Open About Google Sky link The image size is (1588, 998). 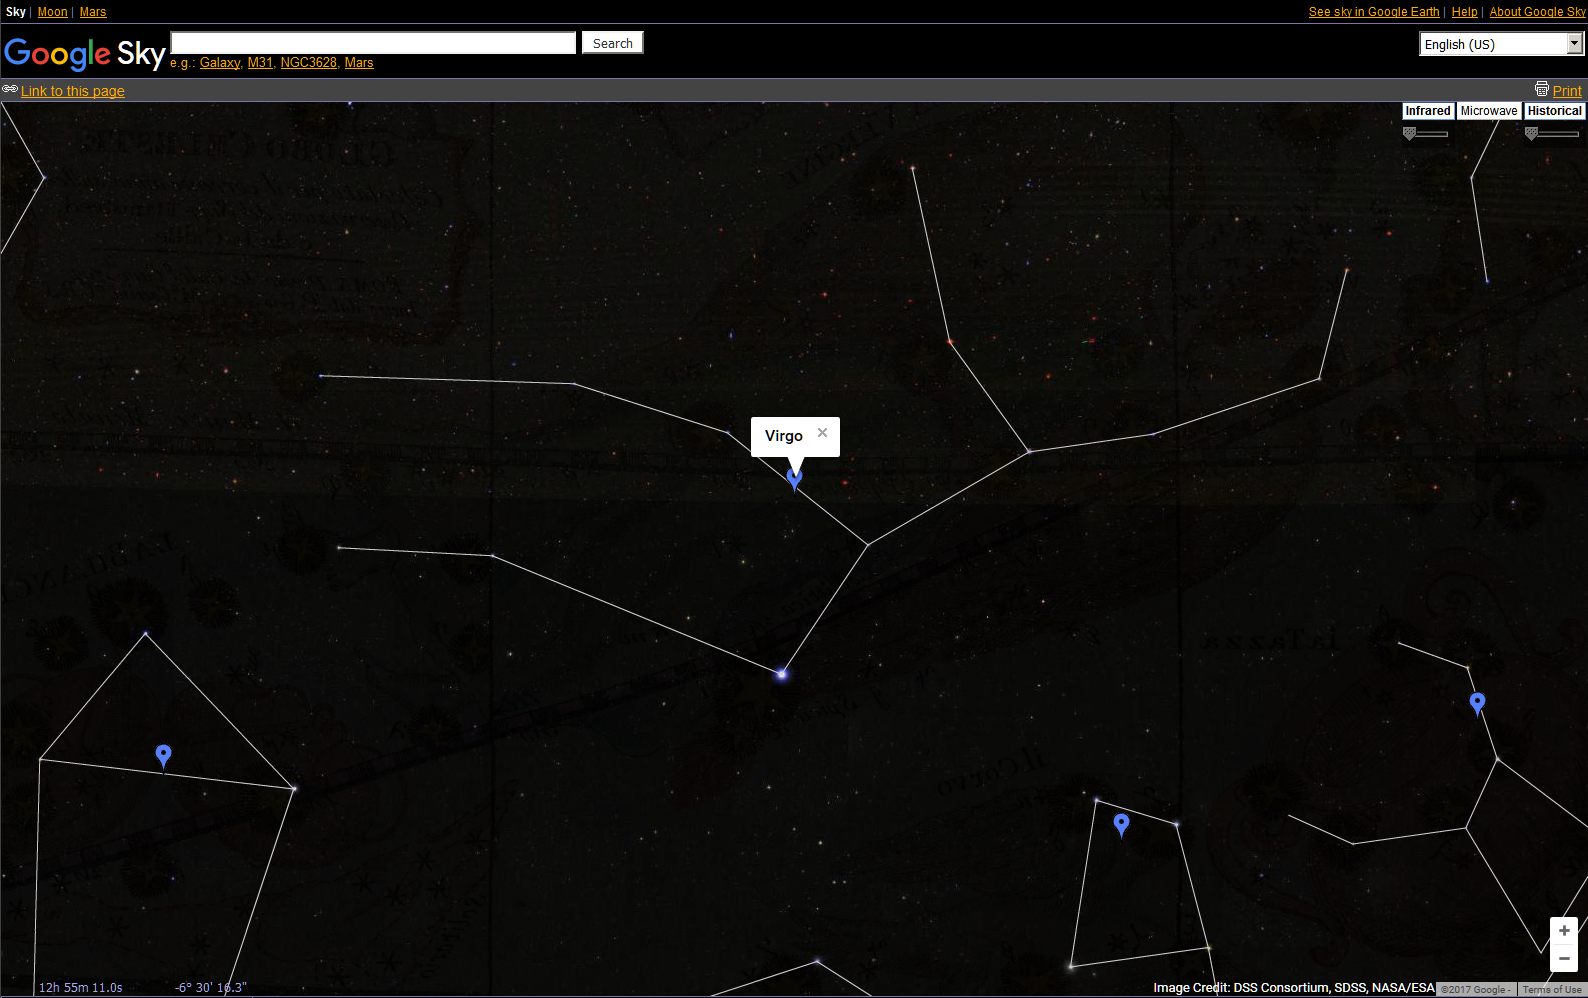coord(1538,12)
